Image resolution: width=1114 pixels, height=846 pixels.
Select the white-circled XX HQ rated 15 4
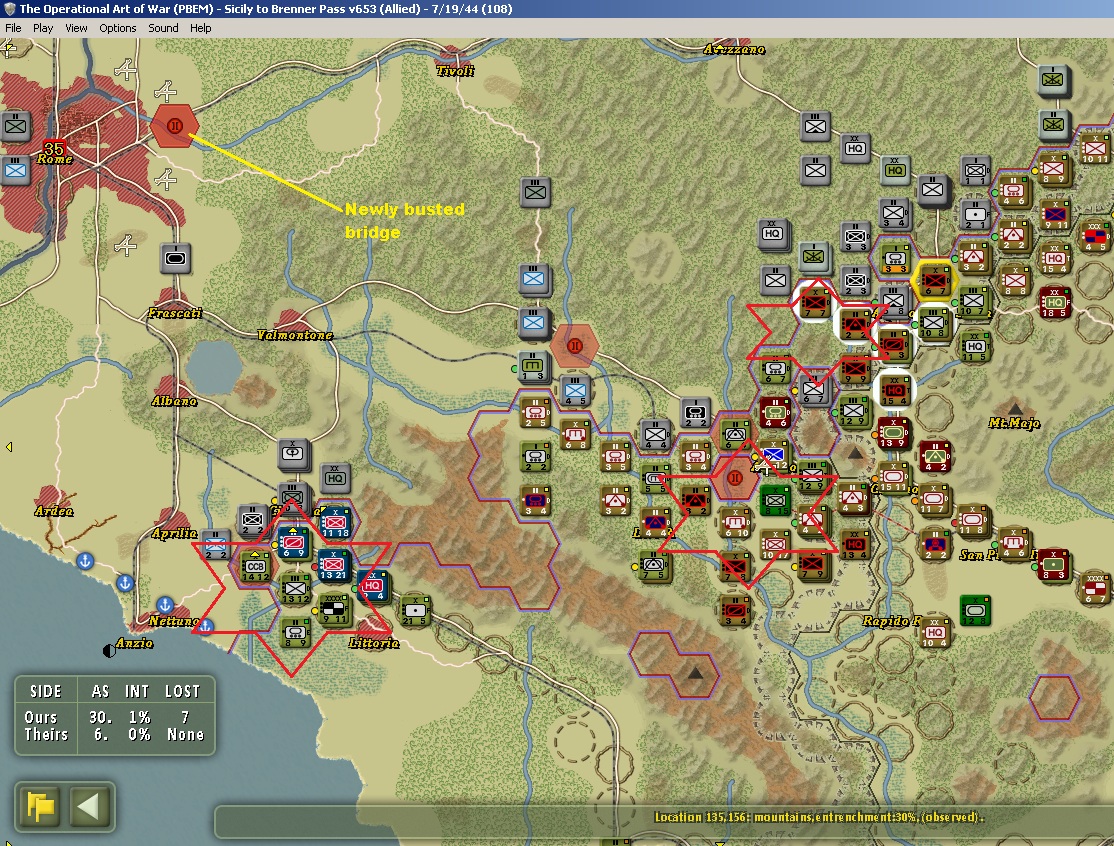(x=895, y=391)
